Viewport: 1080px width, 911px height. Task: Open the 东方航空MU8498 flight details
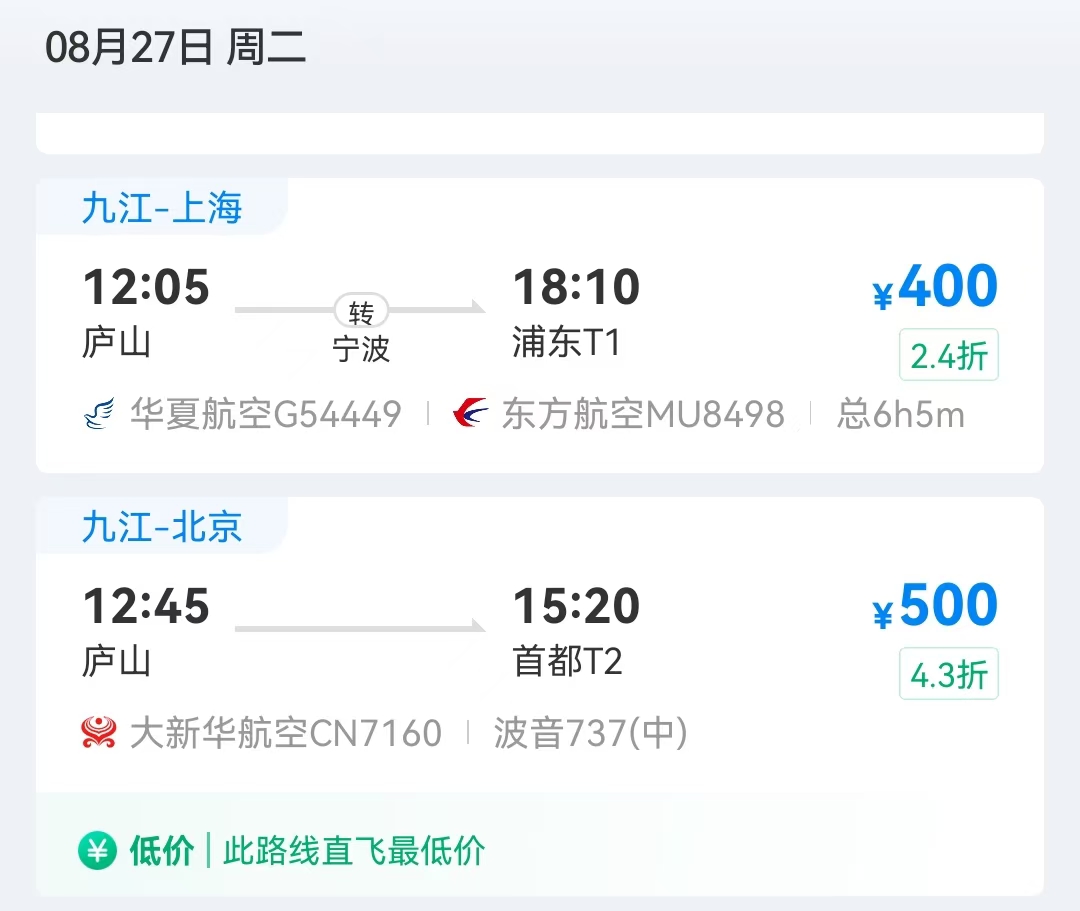click(643, 415)
